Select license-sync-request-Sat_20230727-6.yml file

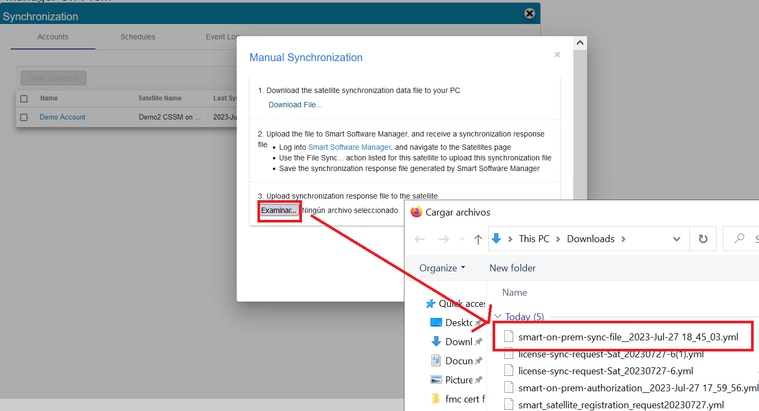tap(606, 371)
